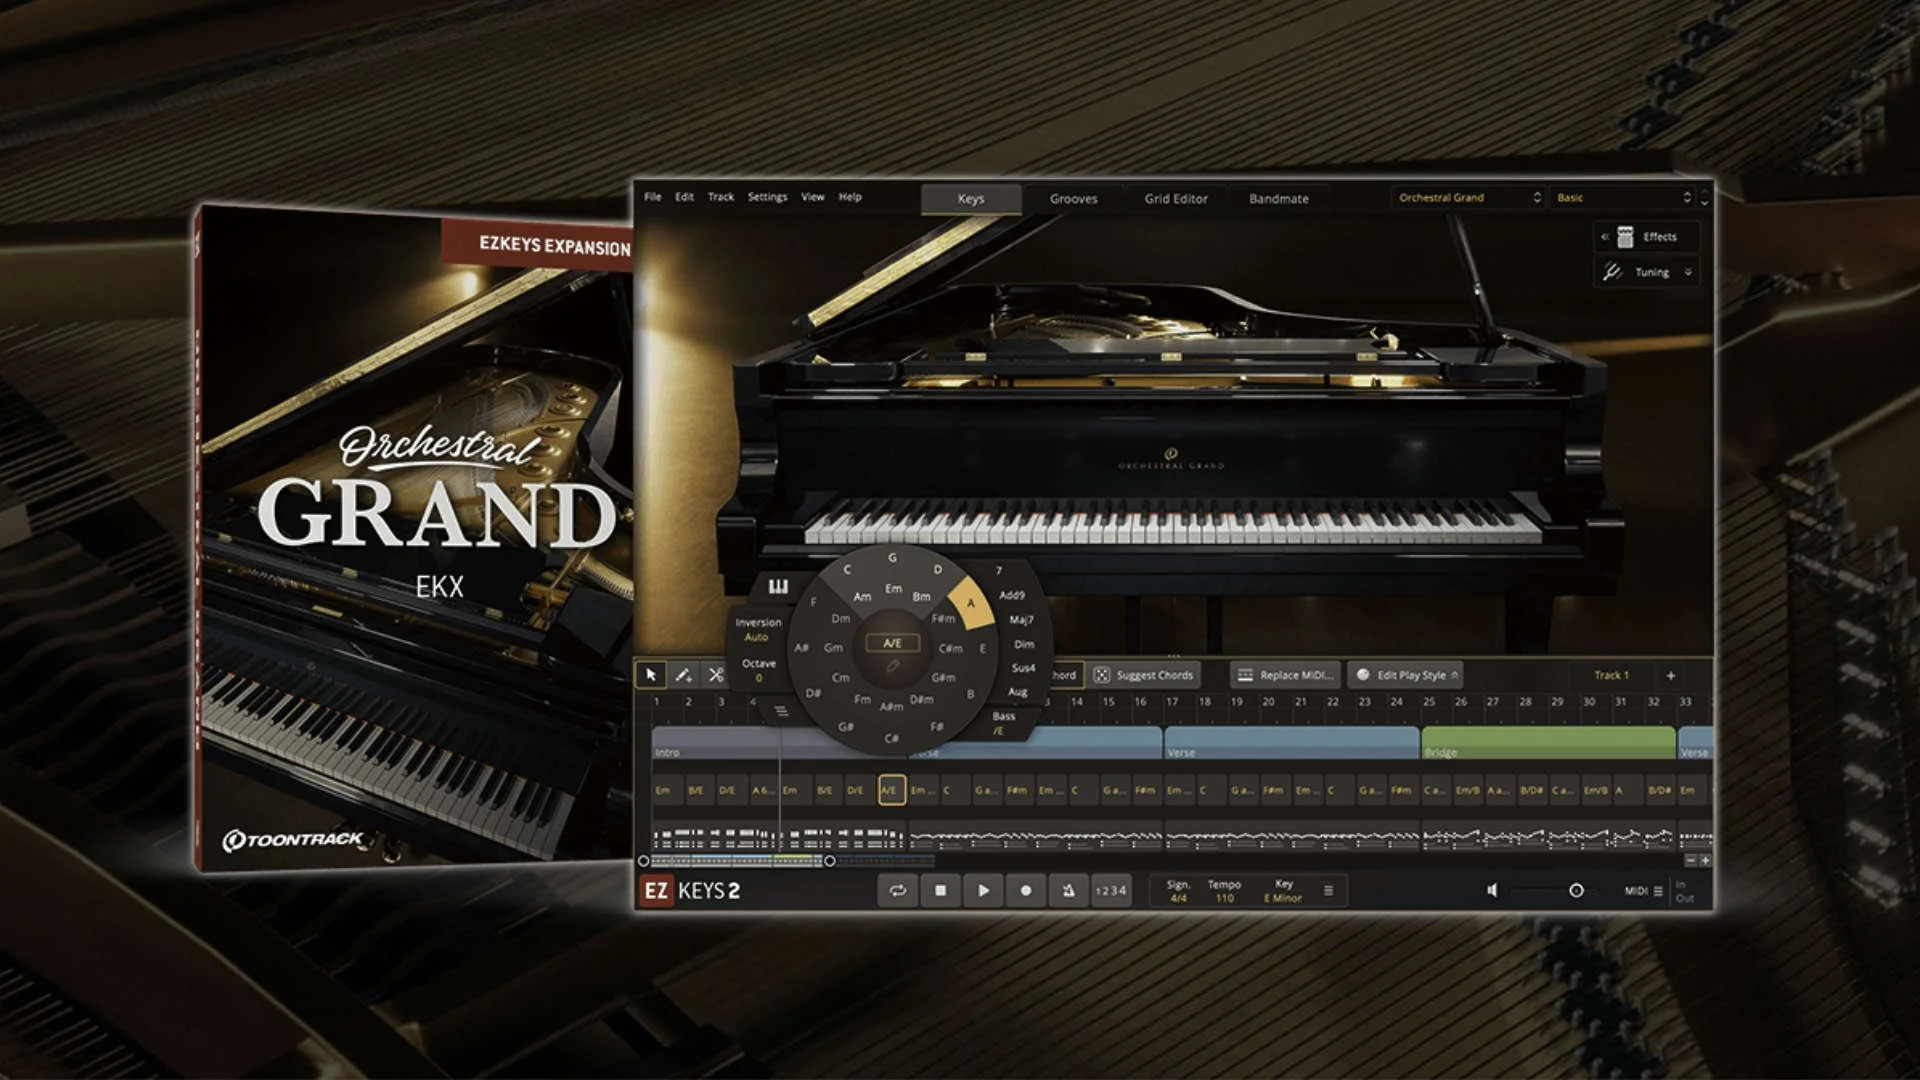Click the speaker volume icon
This screenshot has width=1920, height=1080.
pos(1492,890)
